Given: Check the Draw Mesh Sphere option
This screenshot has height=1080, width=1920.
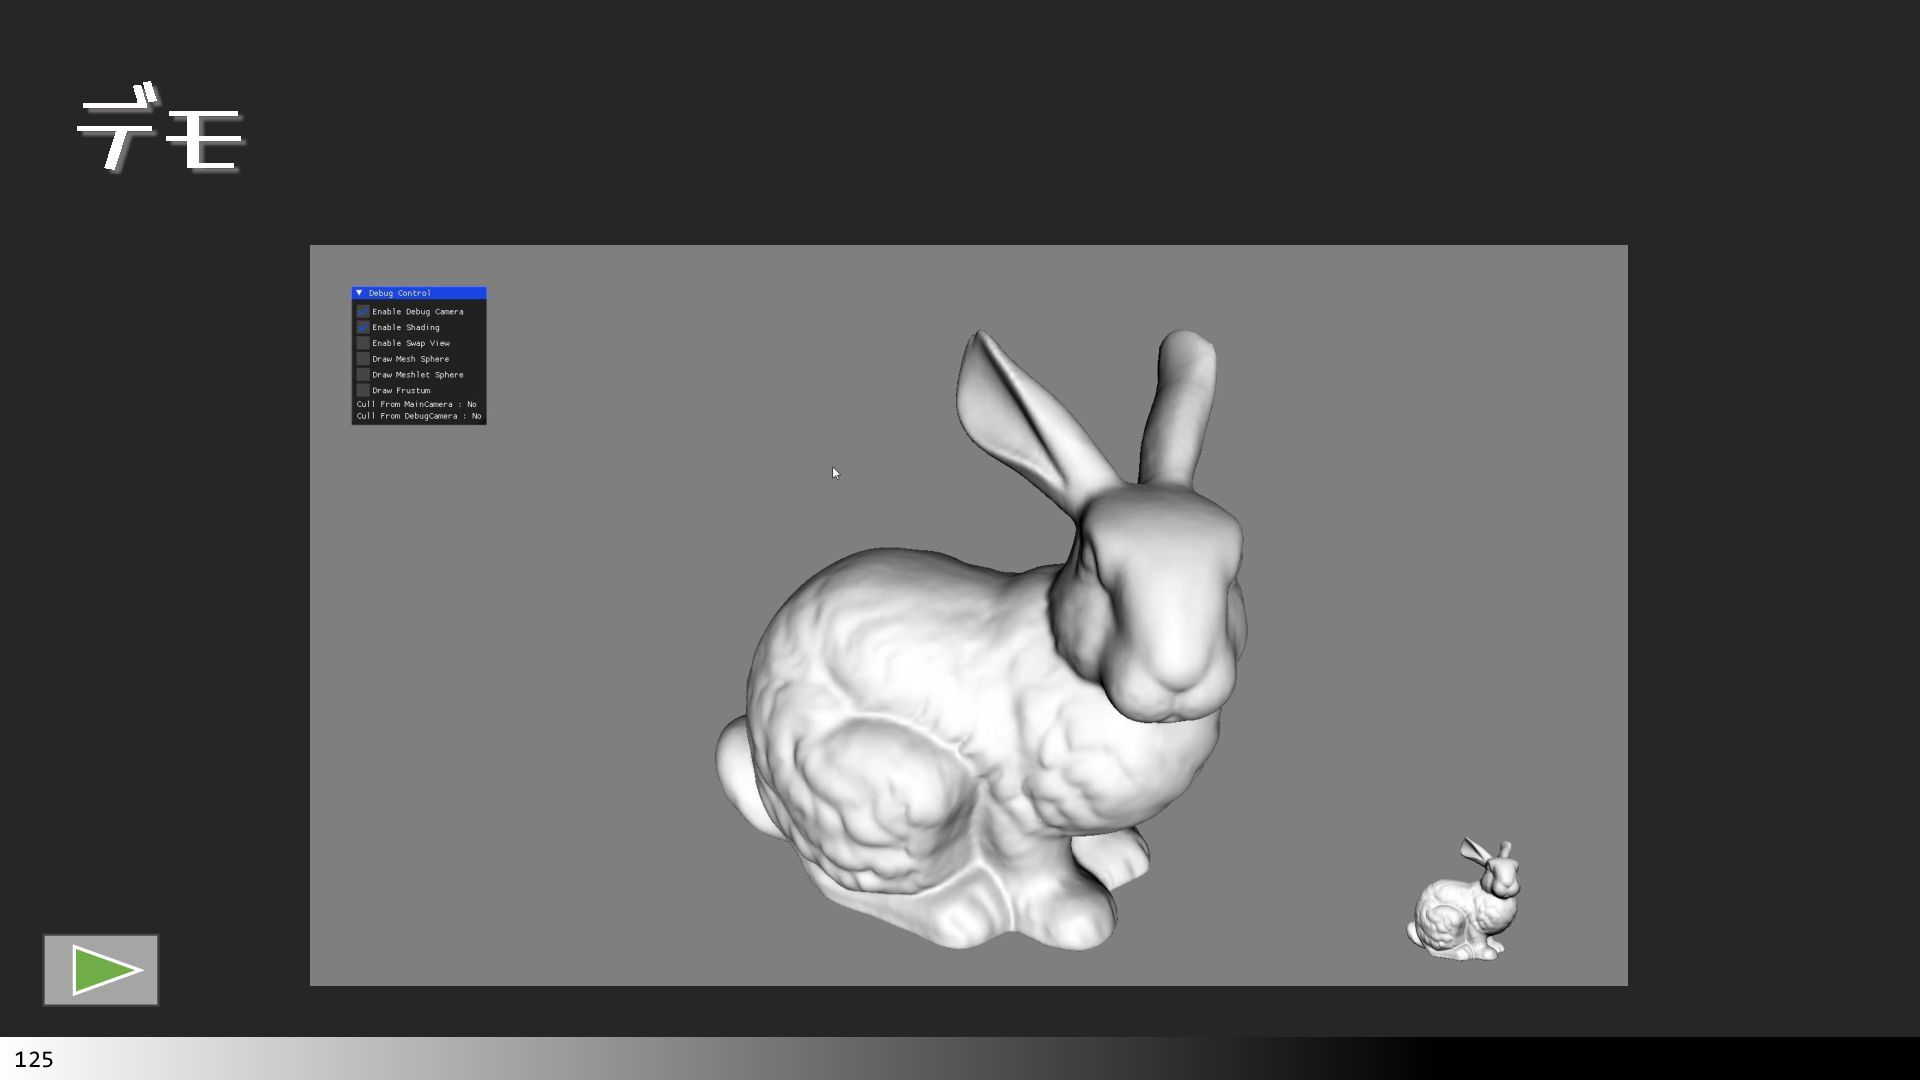Looking at the screenshot, I should 363,359.
